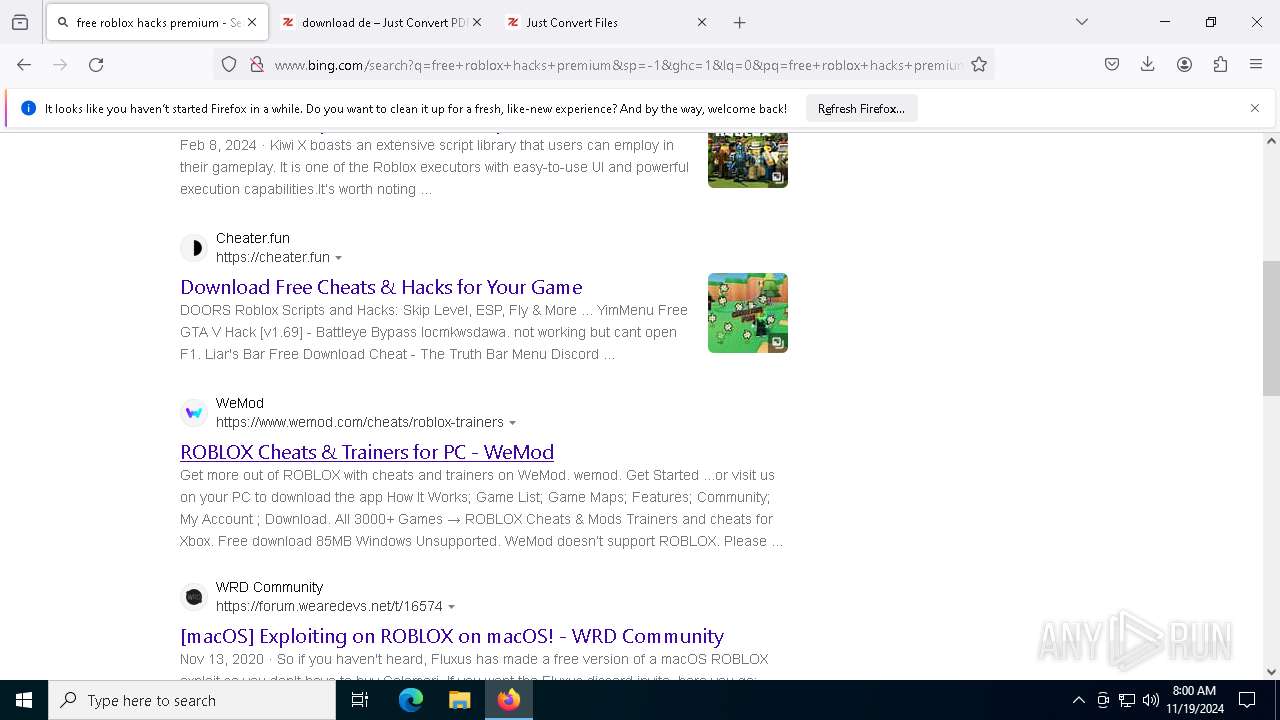Open a new tab
The height and width of the screenshot is (720, 1280).
point(740,22)
